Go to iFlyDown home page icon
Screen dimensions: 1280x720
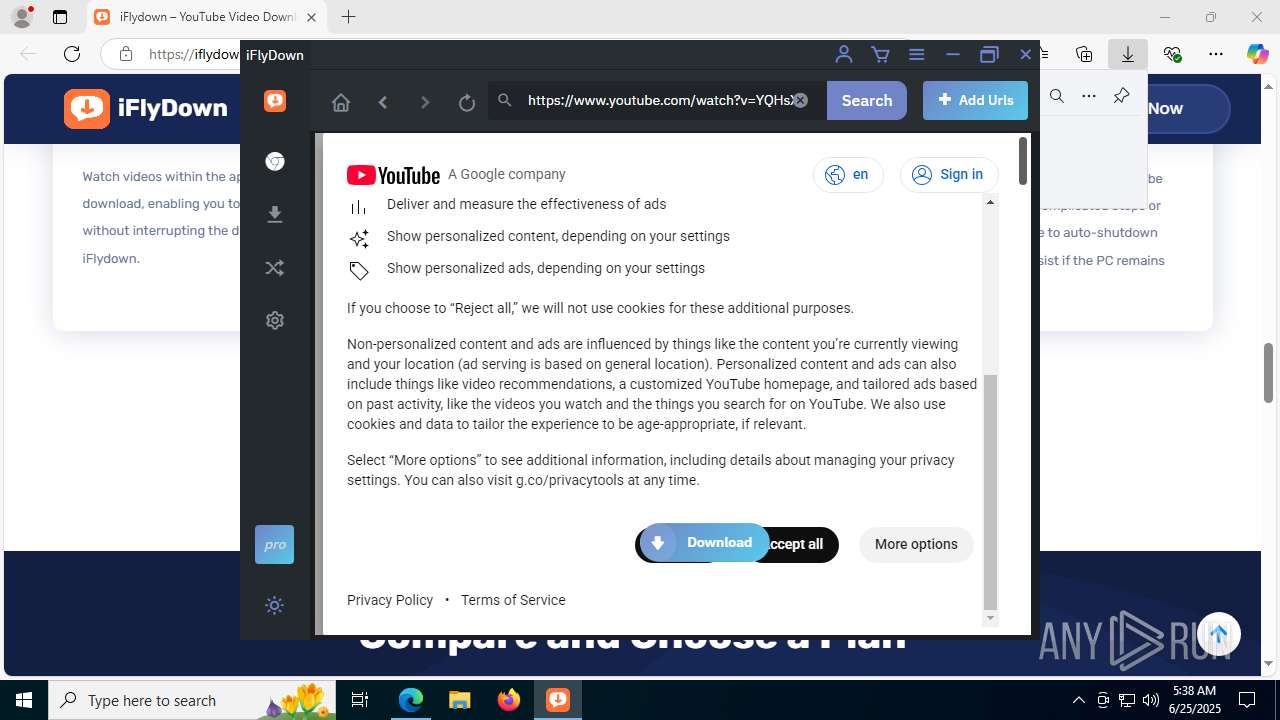coord(341,102)
